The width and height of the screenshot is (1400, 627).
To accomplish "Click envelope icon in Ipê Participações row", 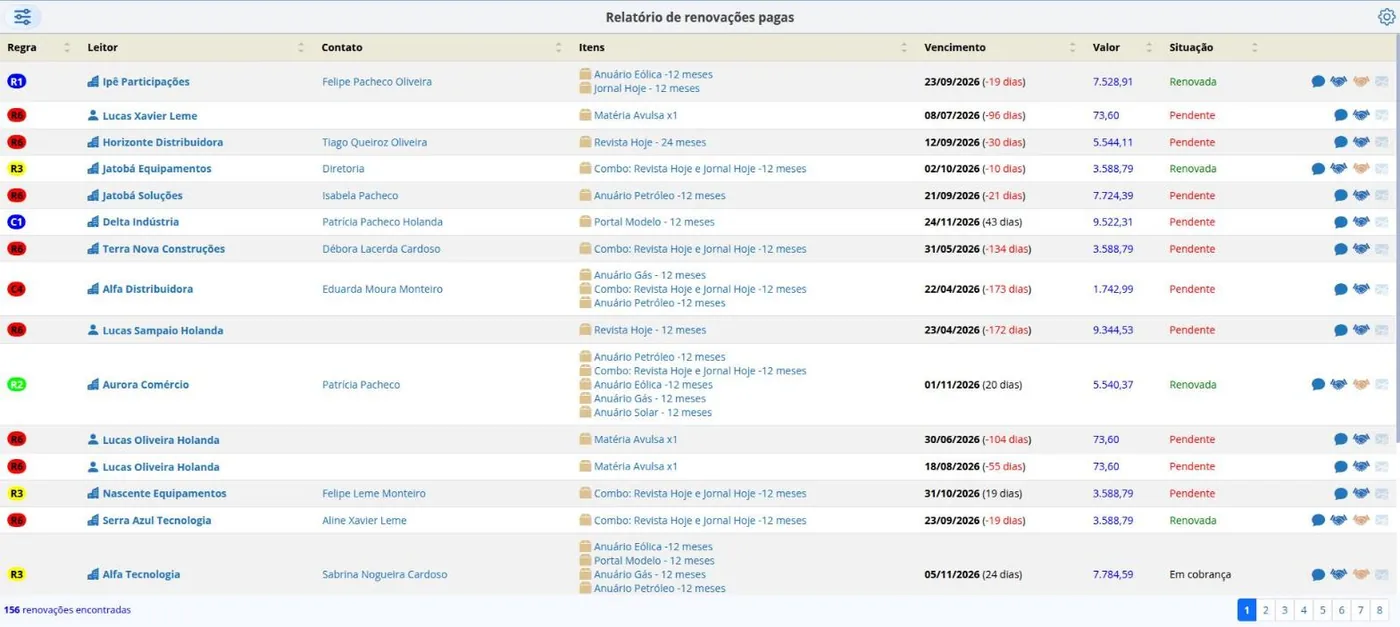I will click(x=1381, y=82).
